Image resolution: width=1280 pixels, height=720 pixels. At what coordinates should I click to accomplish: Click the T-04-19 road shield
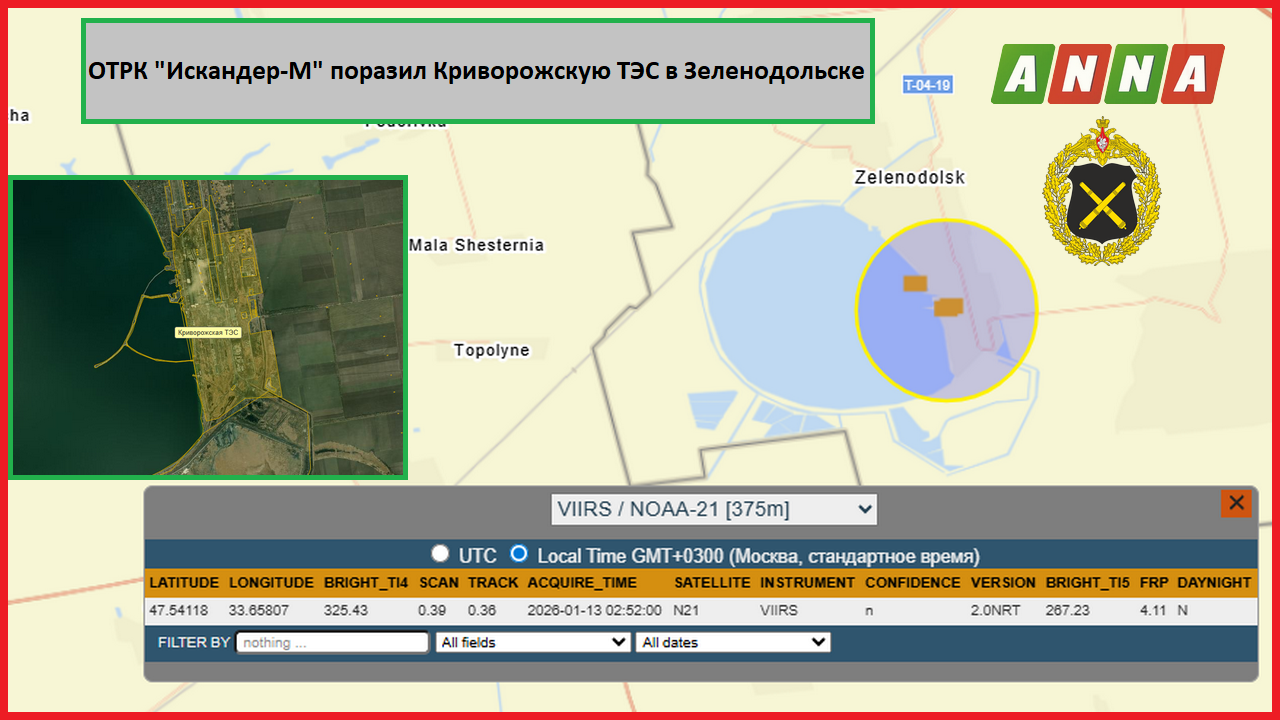point(927,85)
